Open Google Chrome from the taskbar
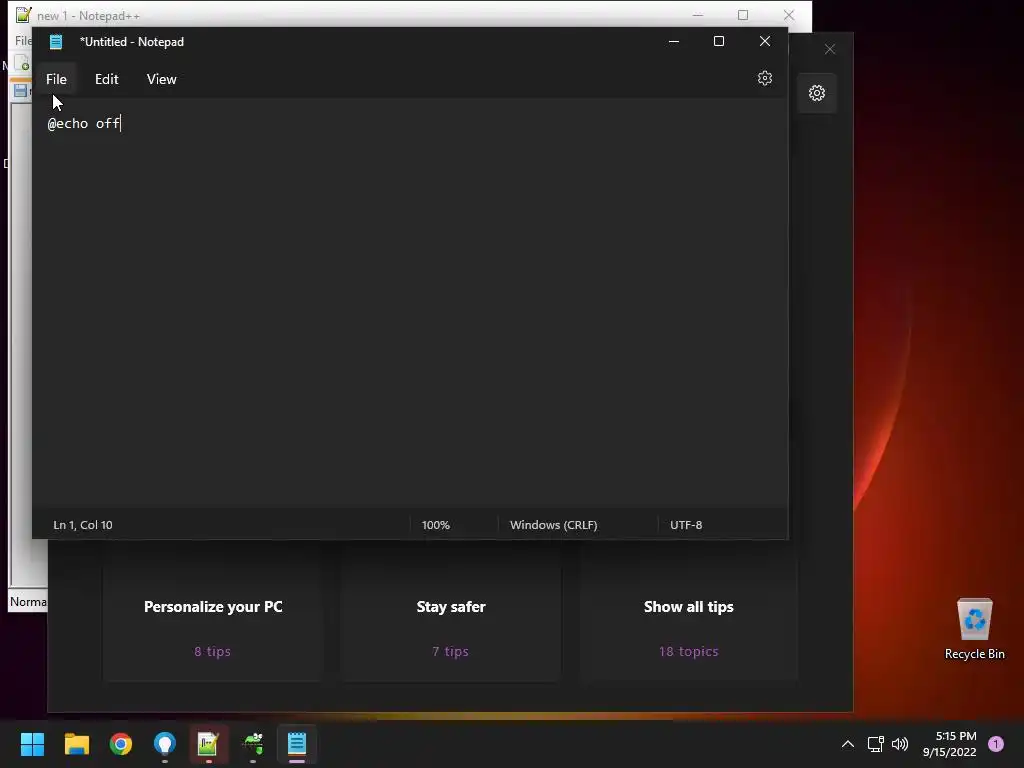The width and height of the screenshot is (1024, 768). click(121, 744)
